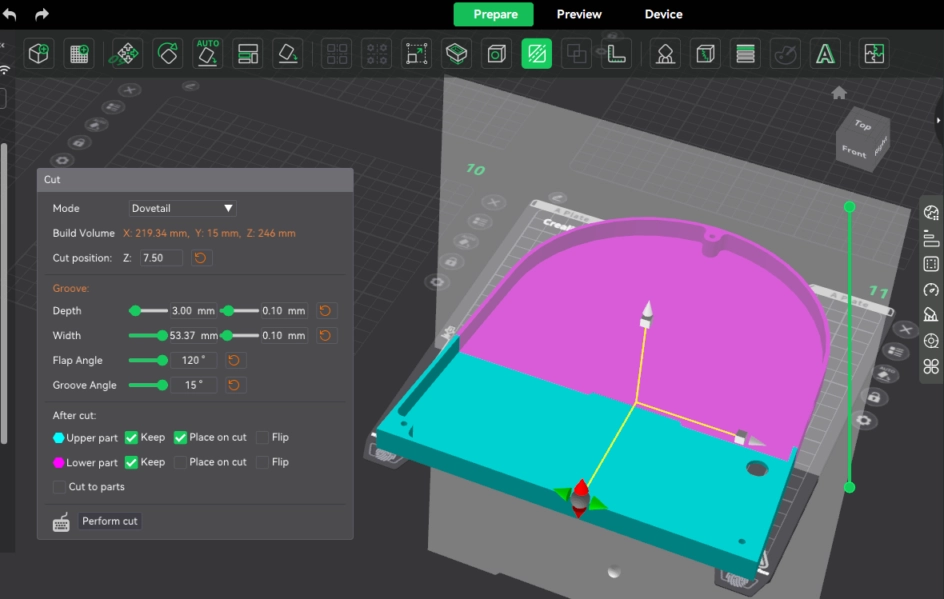This screenshot has width=944, height=599.
Task: Enable Place on cut for Lower part
Action: pyautogui.click(x=180, y=462)
